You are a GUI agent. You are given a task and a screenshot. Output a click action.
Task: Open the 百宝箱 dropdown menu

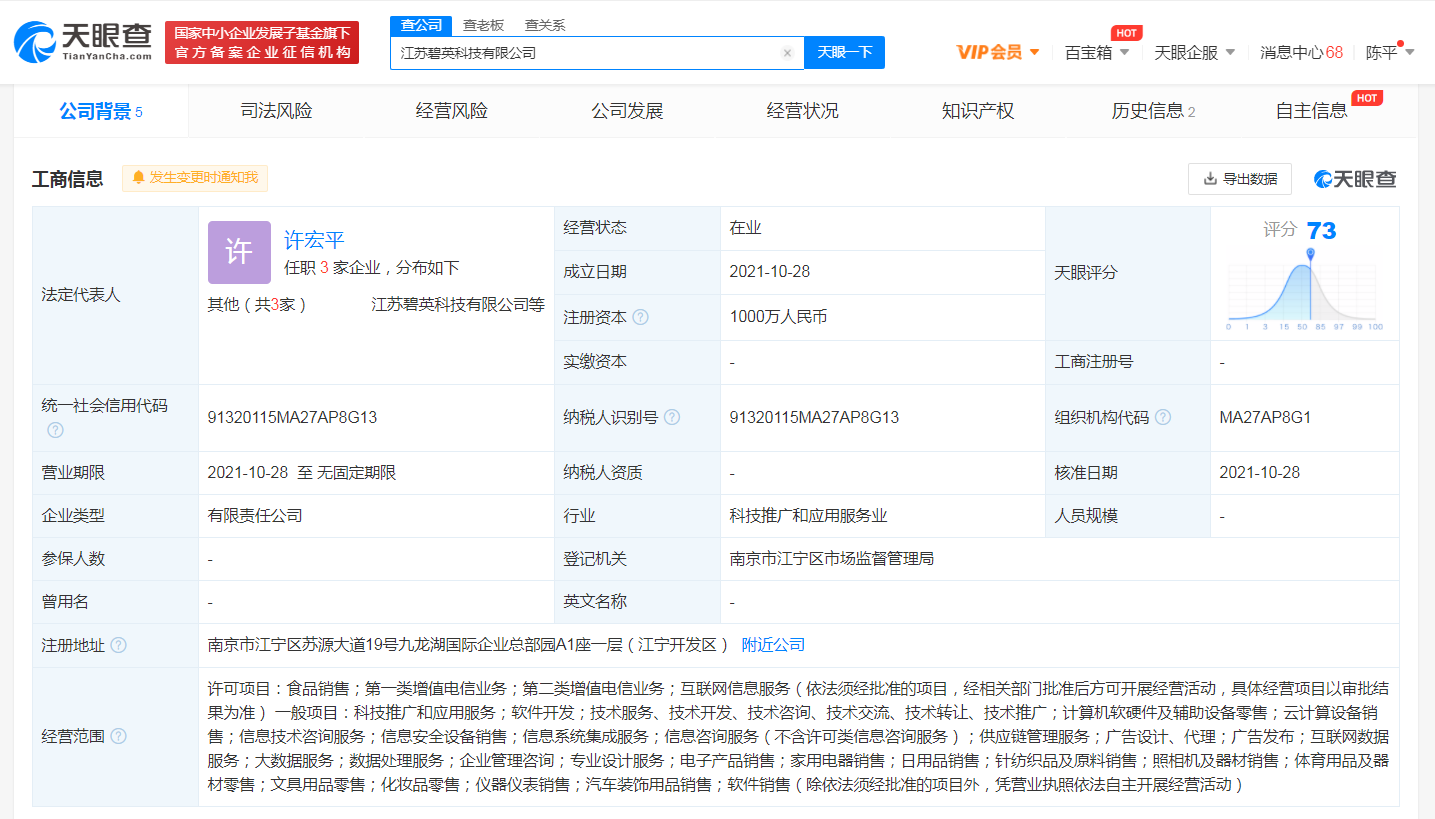(x=1097, y=52)
